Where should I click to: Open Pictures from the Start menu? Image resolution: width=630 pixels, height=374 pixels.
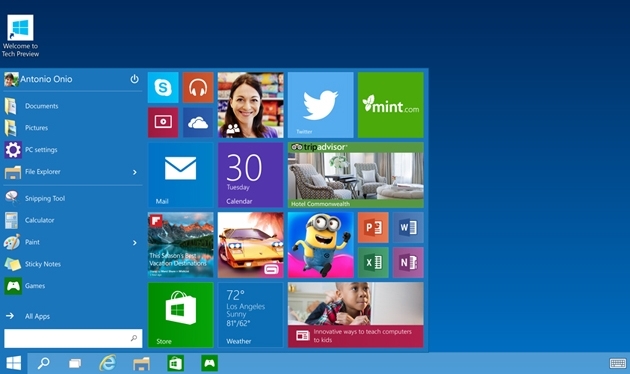[x=72, y=128]
